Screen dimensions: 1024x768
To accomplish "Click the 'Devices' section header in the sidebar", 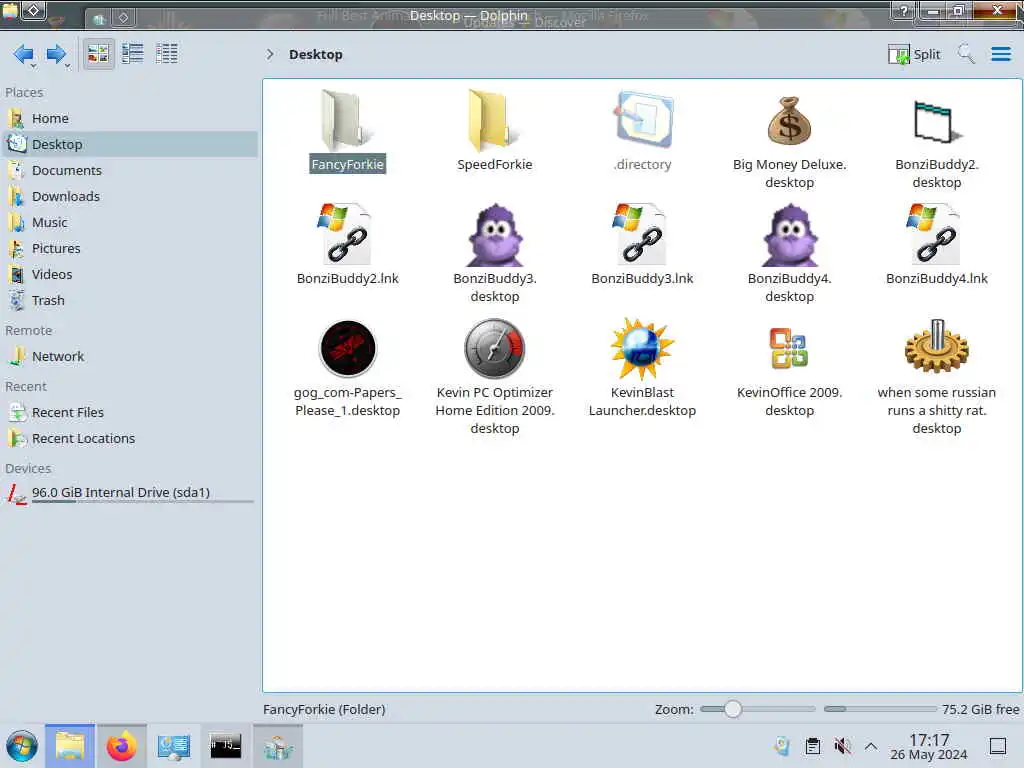I will (28, 469).
